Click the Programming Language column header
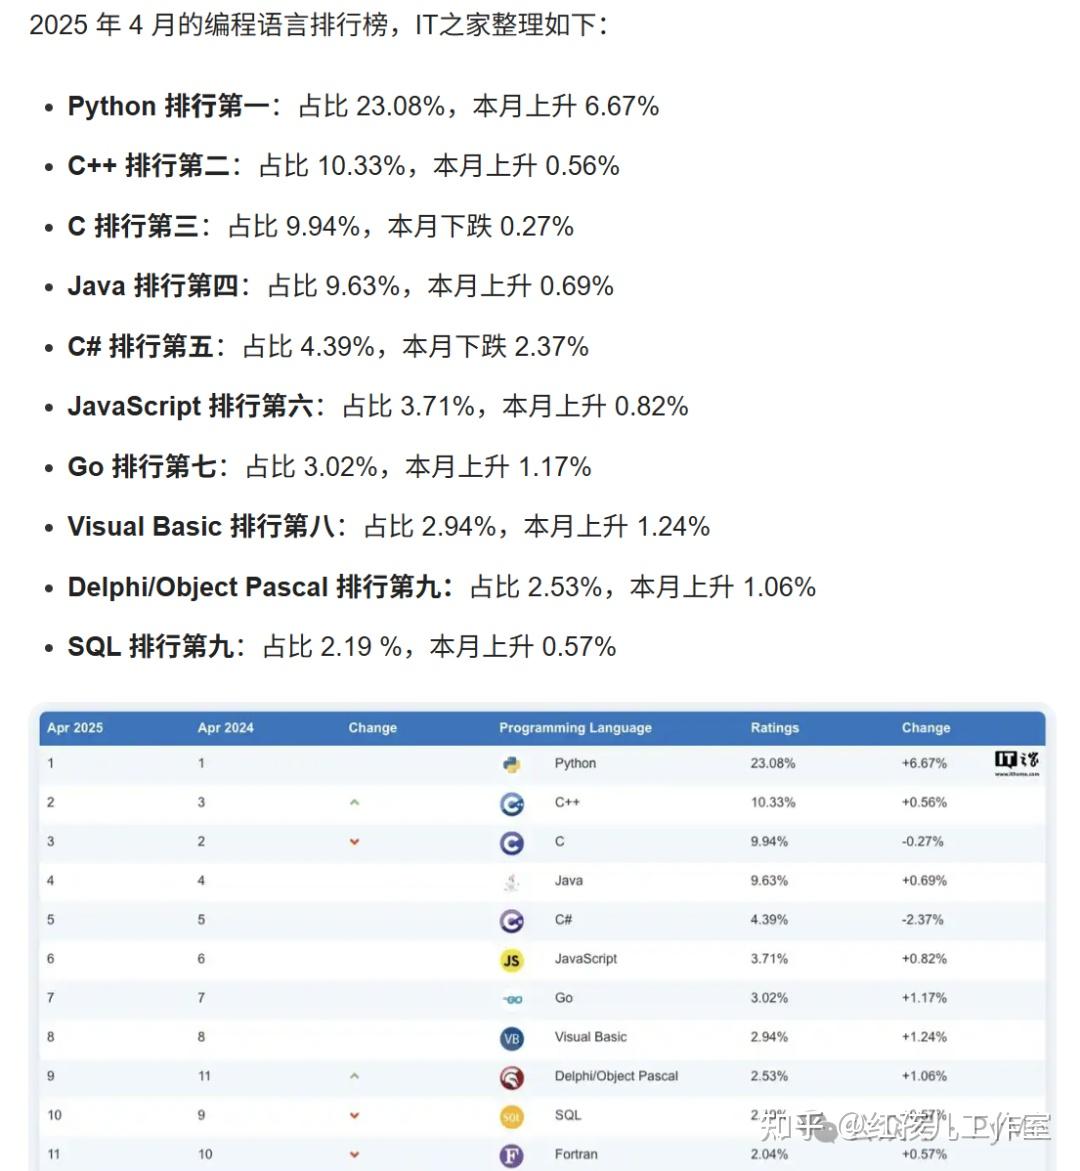This screenshot has width=1080, height=1171. [575, 727]
